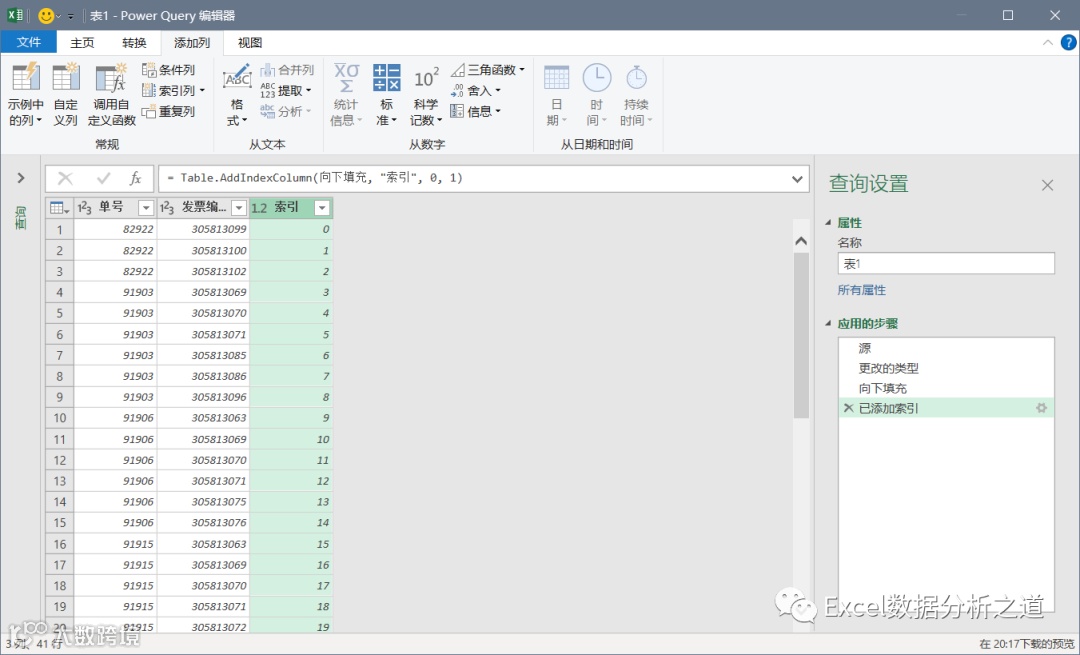Click 自定义列 custom column icon

pyautogui.click(x=66, y=94)
